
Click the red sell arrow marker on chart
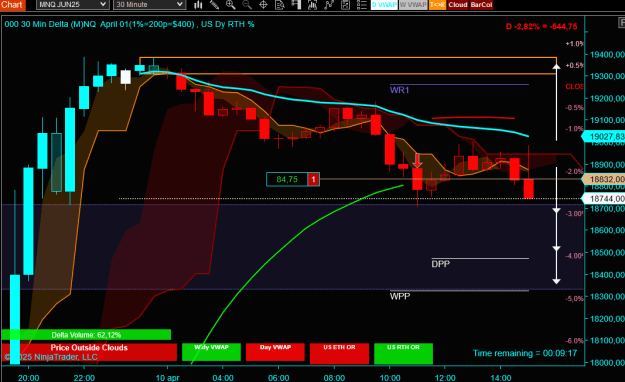click(417, 160)
